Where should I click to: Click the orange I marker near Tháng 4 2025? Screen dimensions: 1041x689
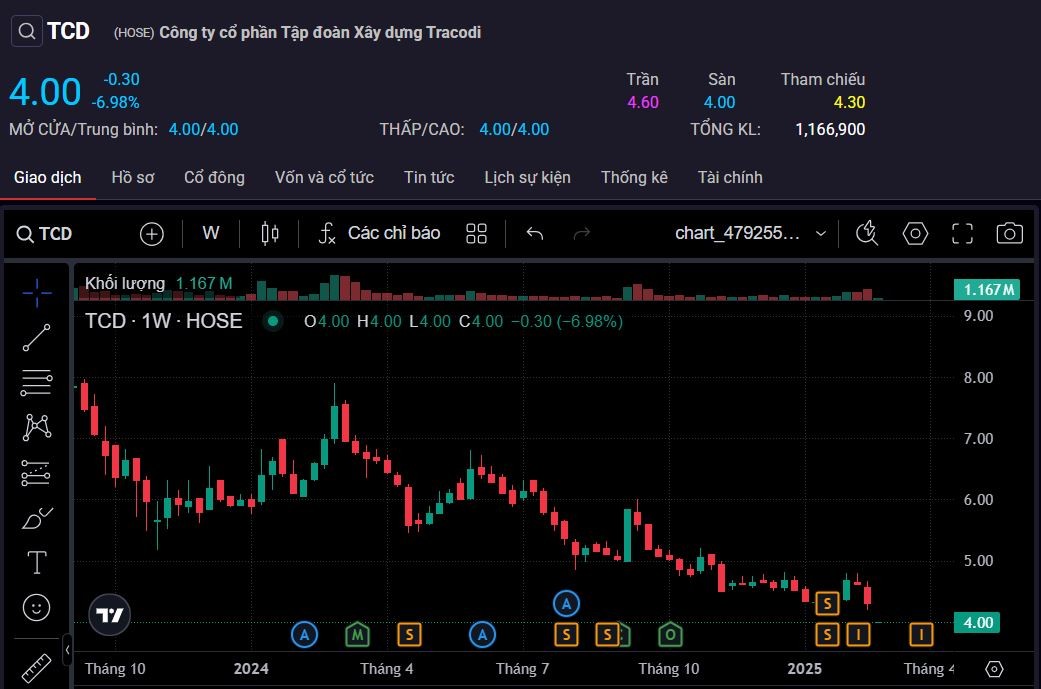921,635
